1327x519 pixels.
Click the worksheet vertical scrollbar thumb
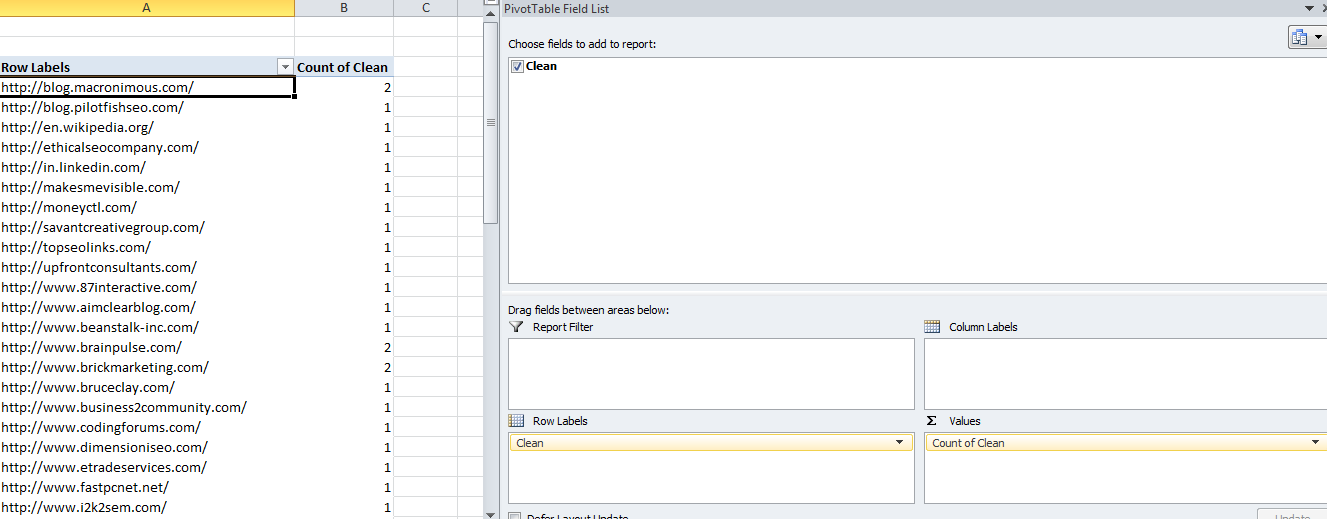[490, 122]
